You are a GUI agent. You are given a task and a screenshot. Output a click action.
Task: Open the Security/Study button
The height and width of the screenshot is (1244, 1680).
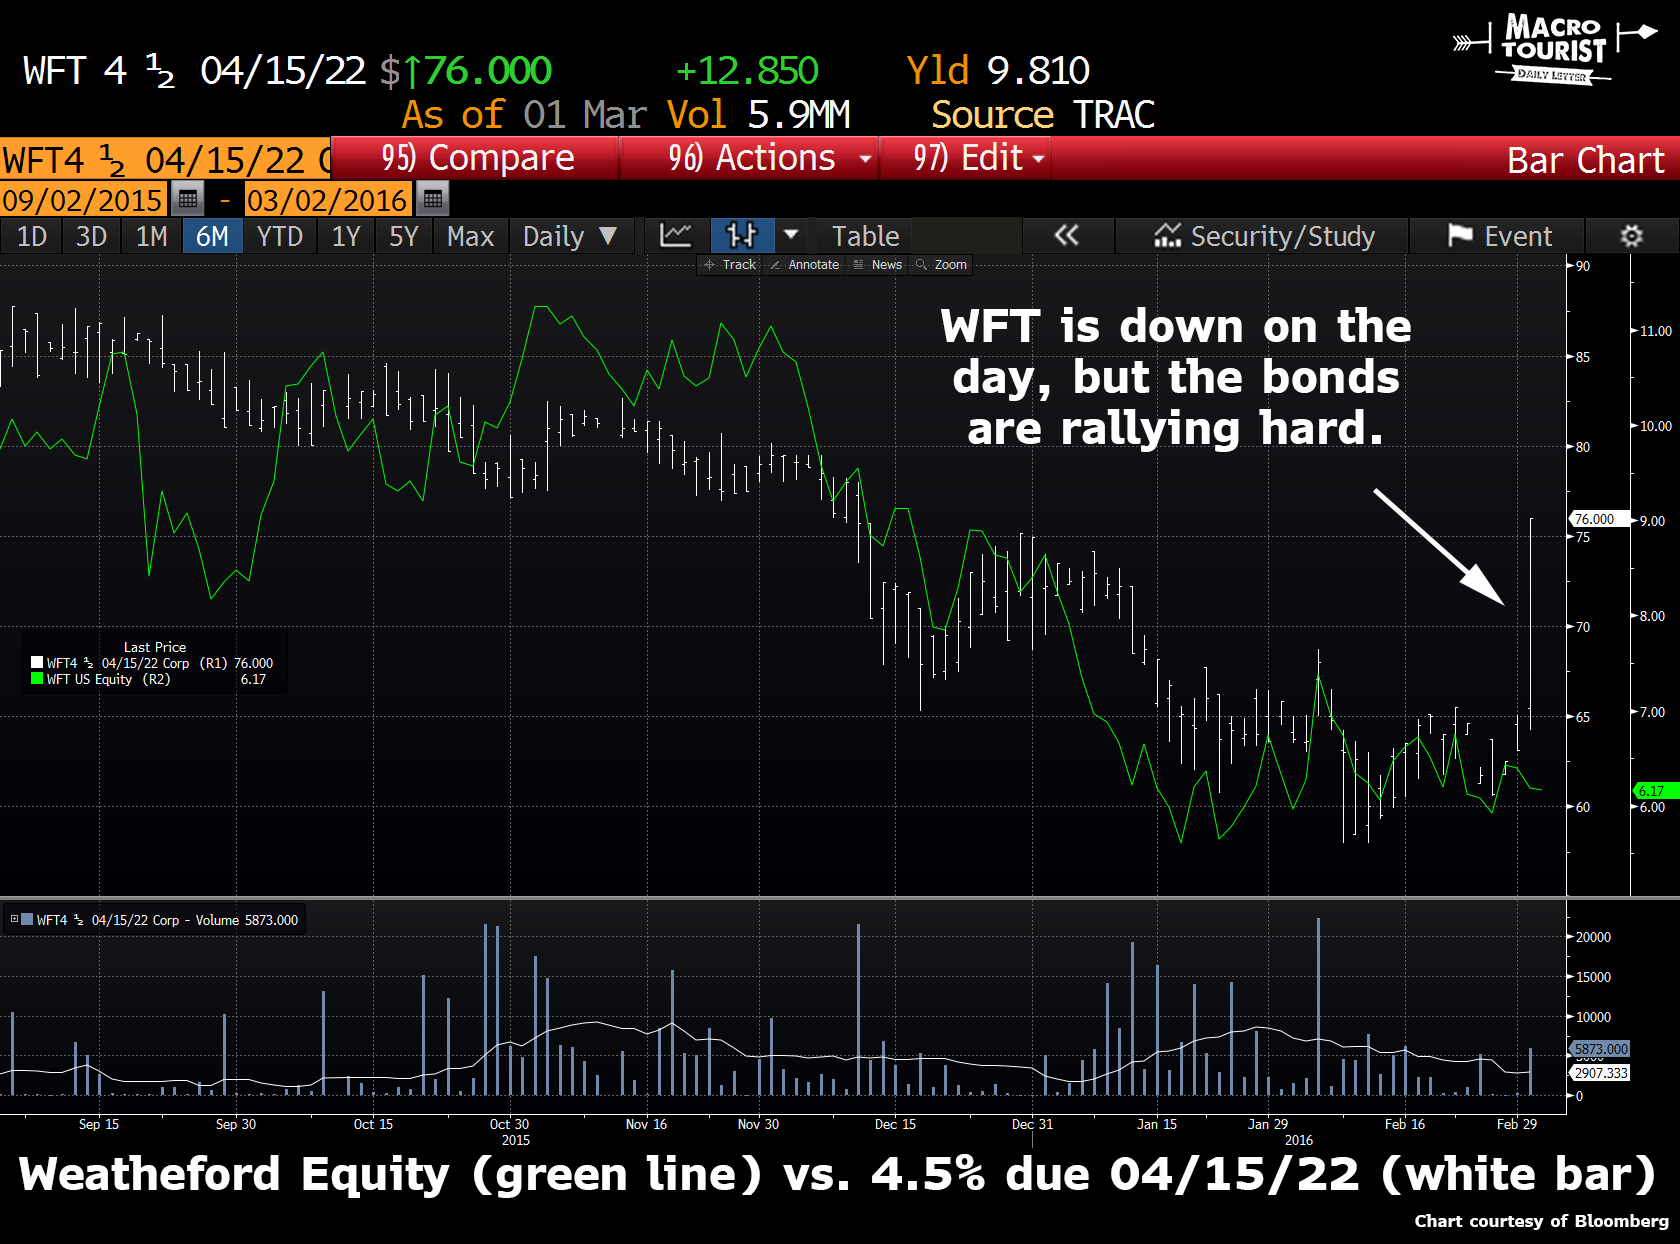coord(1263,236)
